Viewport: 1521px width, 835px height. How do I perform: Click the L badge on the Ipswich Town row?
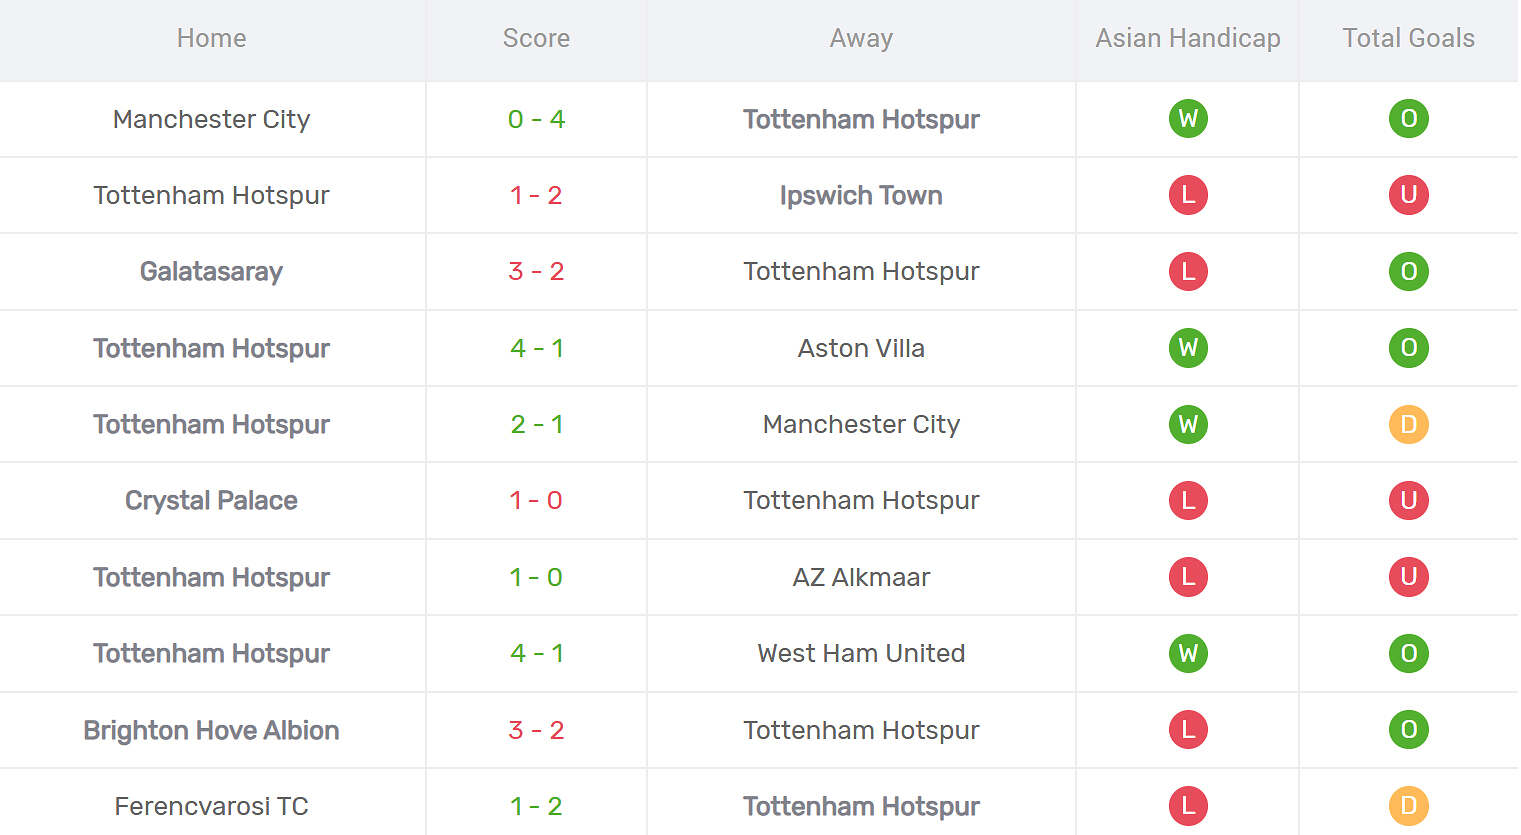[x=1188, y=195]
